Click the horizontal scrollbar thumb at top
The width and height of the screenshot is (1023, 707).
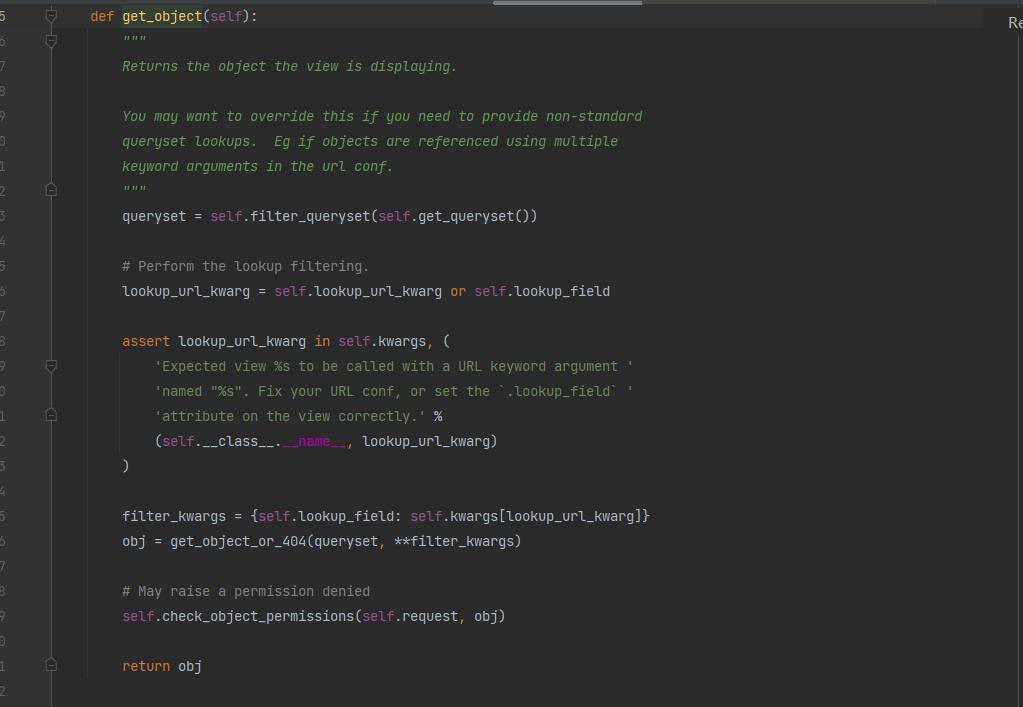pyautogui.click(x=567, y=3)
